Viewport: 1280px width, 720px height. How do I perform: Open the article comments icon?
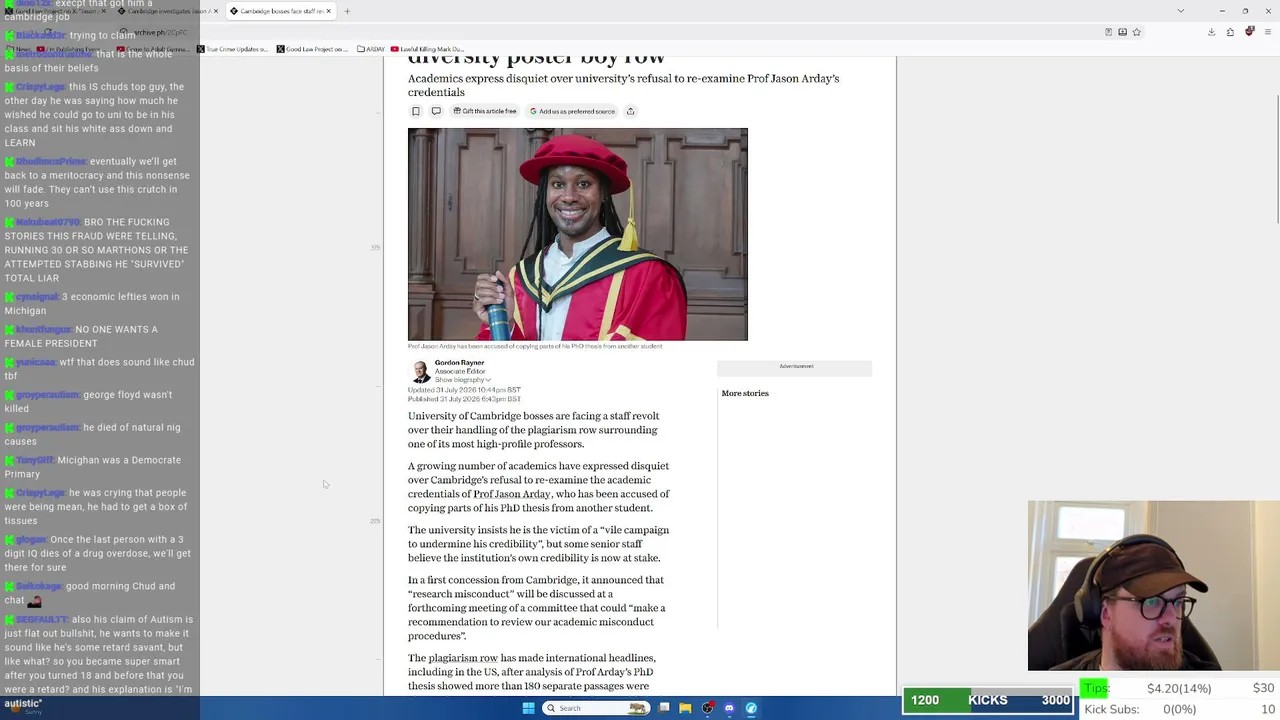436,111
